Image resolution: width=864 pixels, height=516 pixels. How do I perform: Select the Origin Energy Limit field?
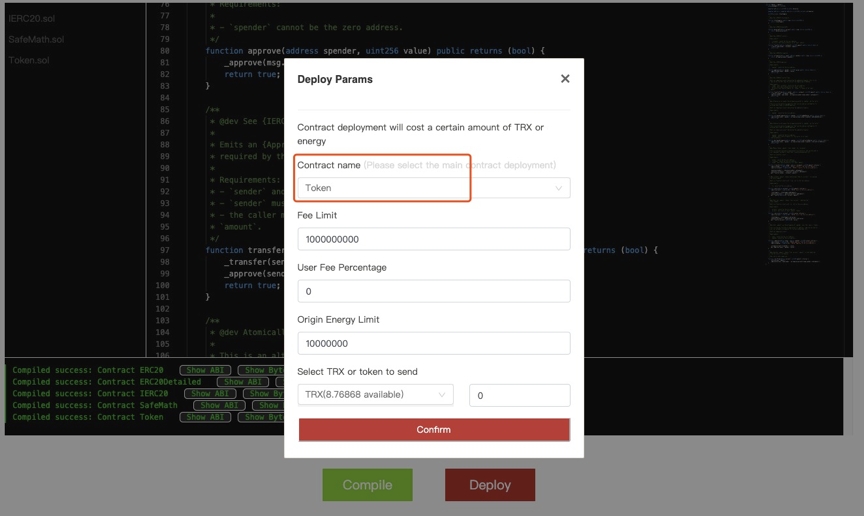click(433, 343)
